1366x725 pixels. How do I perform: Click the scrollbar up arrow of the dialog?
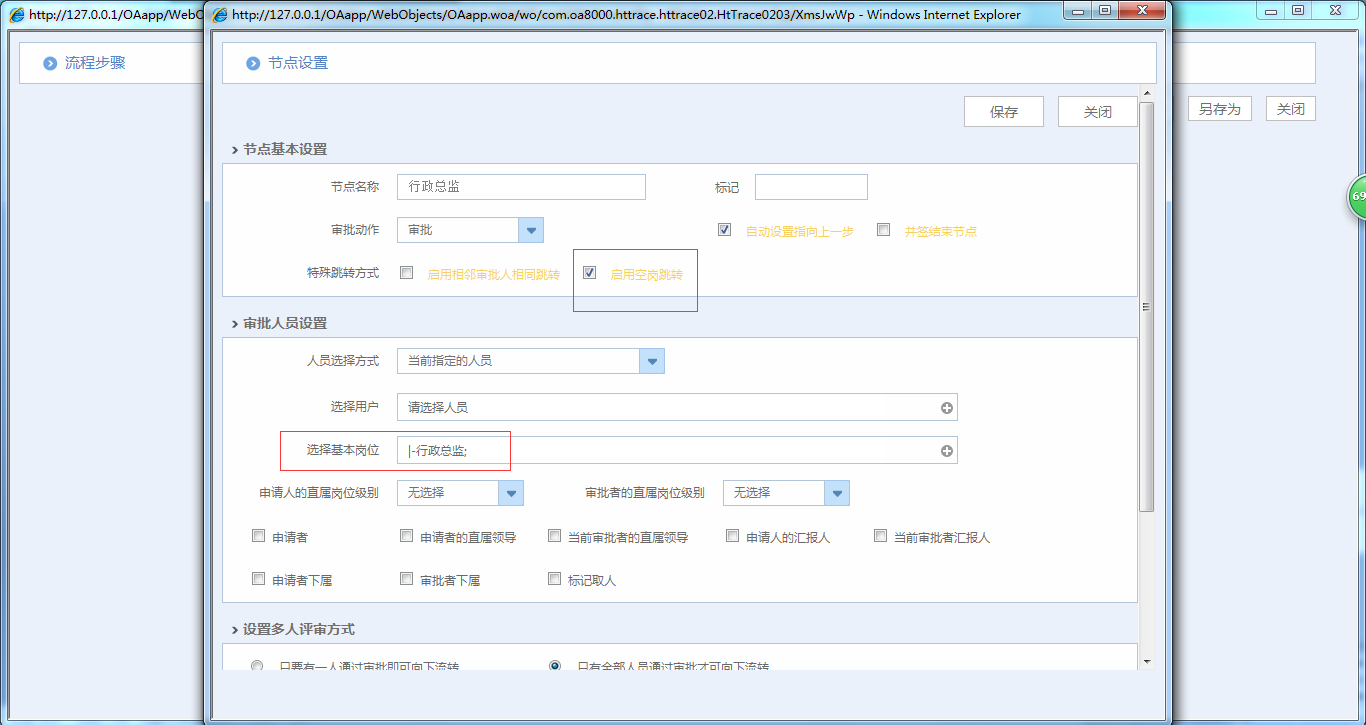(x=1146, y=92)
